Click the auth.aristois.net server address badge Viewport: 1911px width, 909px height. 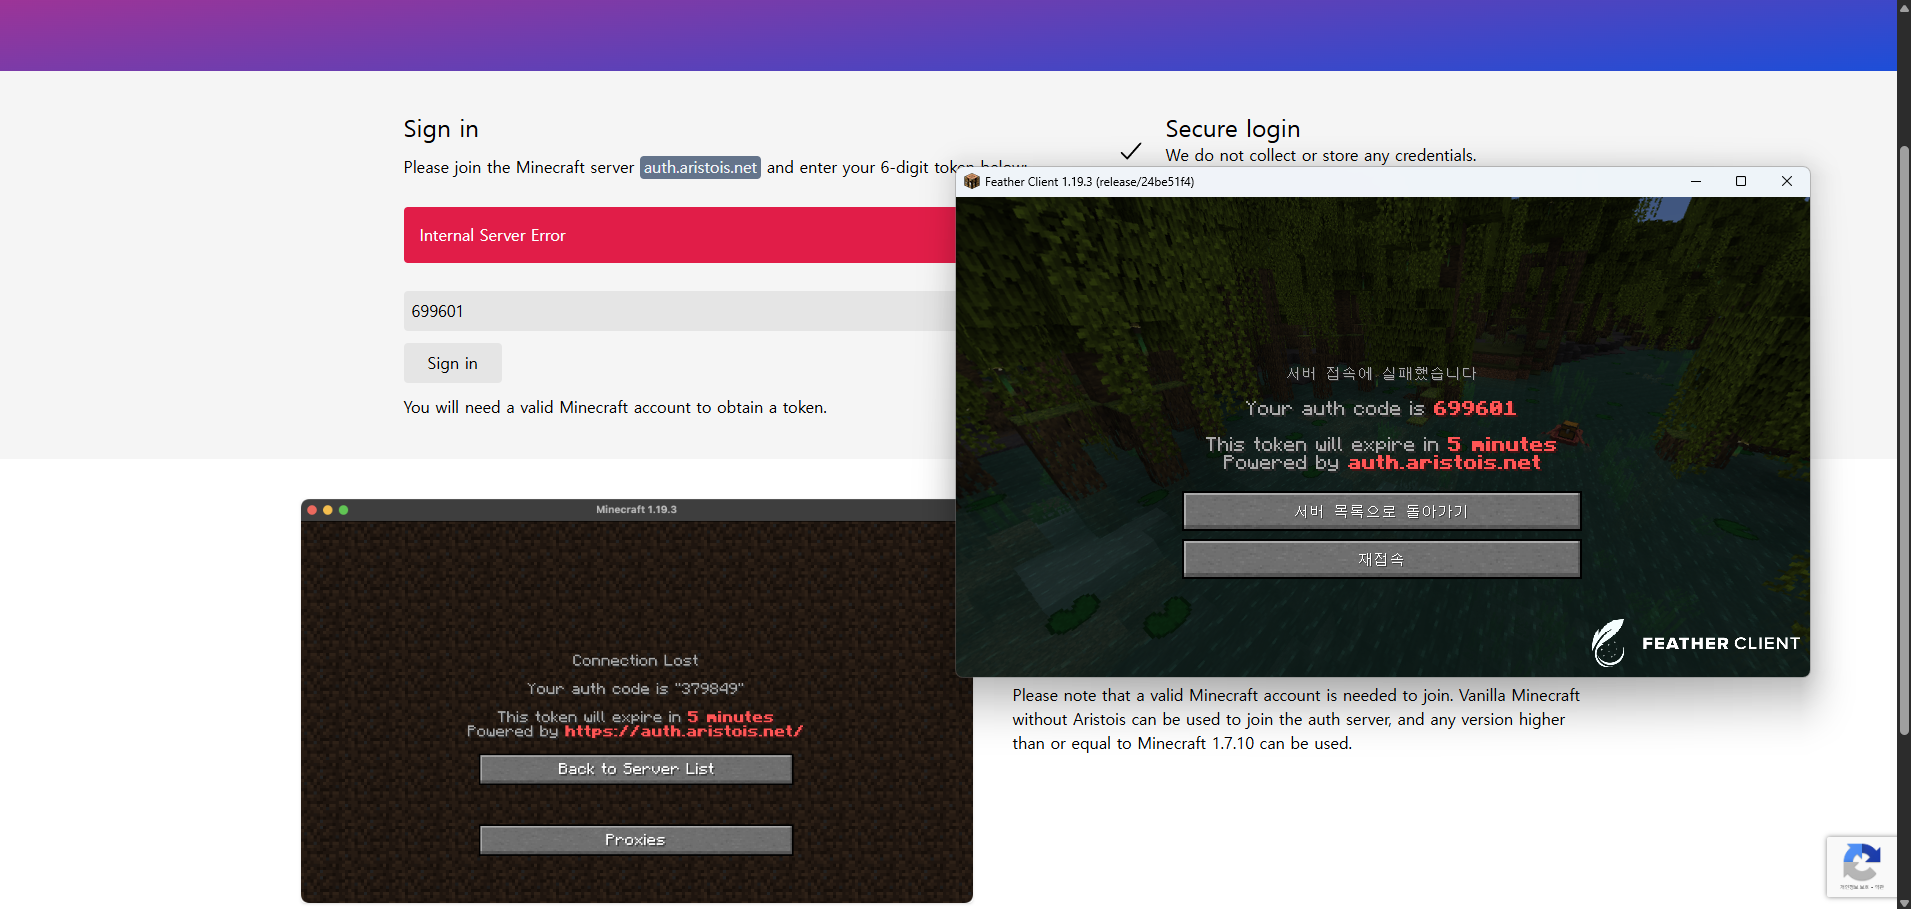[x=700, y=167]
